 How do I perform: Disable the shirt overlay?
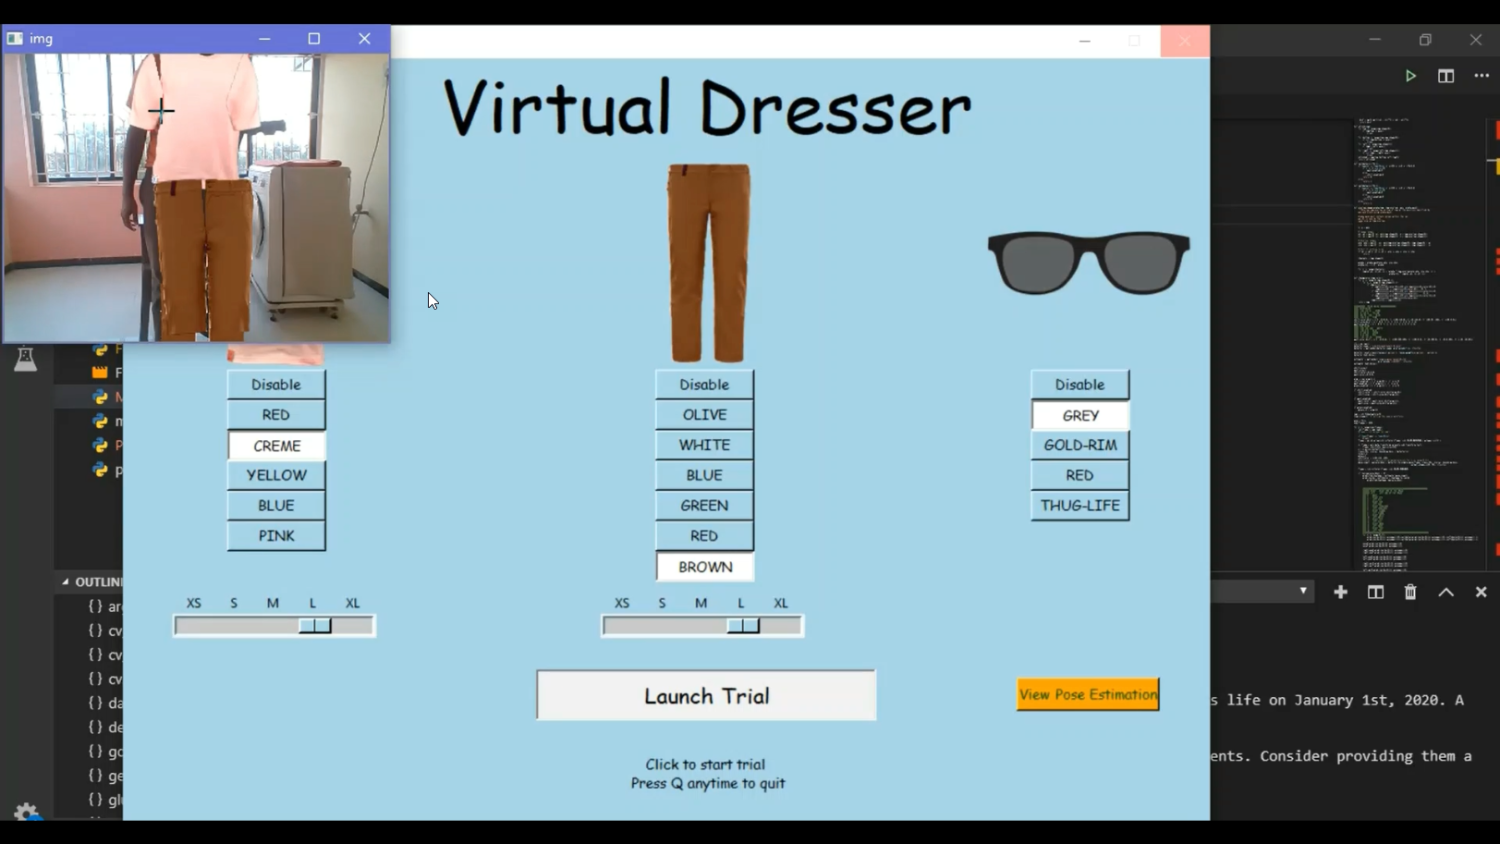click(x=275, y=384)
